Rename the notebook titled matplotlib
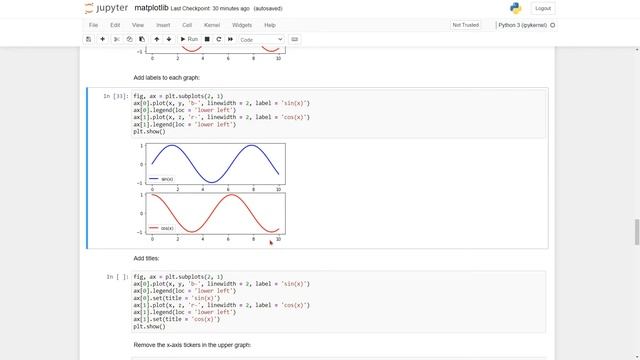640x360 pixels. coord(151,8)
